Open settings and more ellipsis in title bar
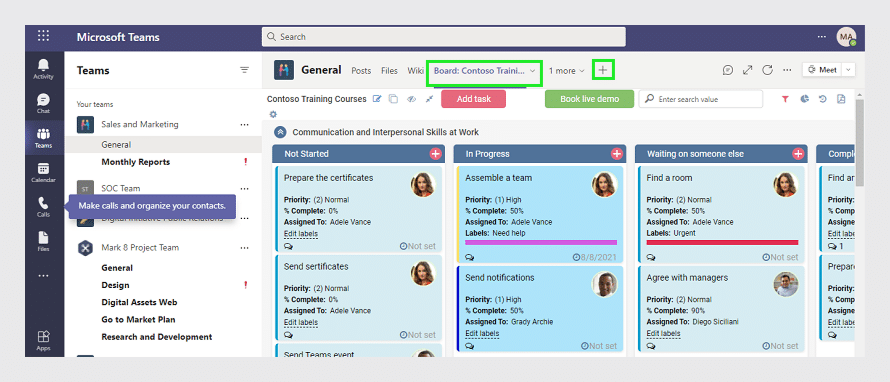This screenshot has height=382, width=890. 822,36
